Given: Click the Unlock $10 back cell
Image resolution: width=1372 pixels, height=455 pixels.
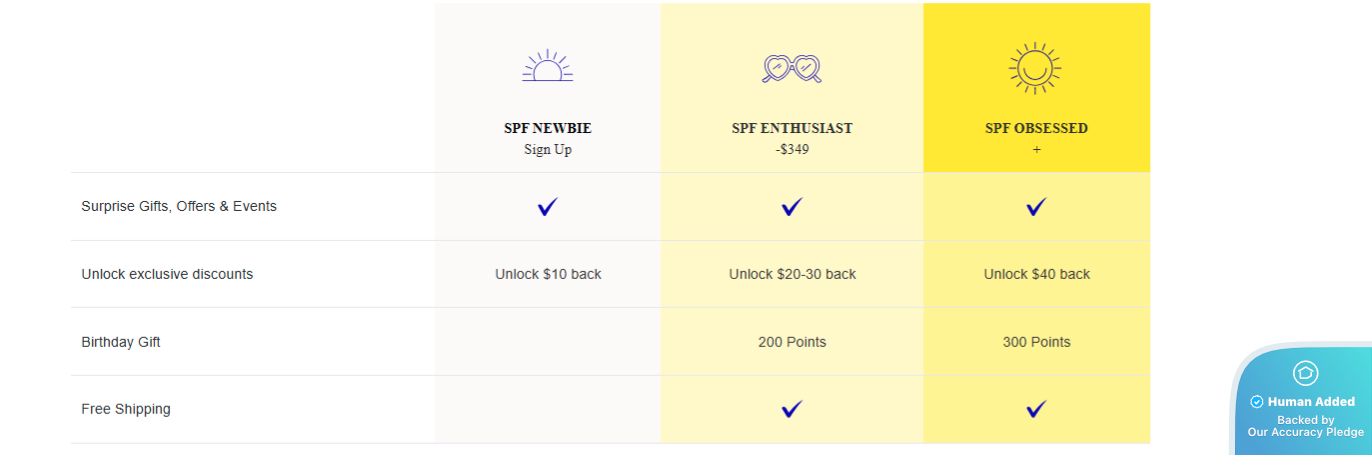Looking at the screenshot, I should click(x=548, y=274).
